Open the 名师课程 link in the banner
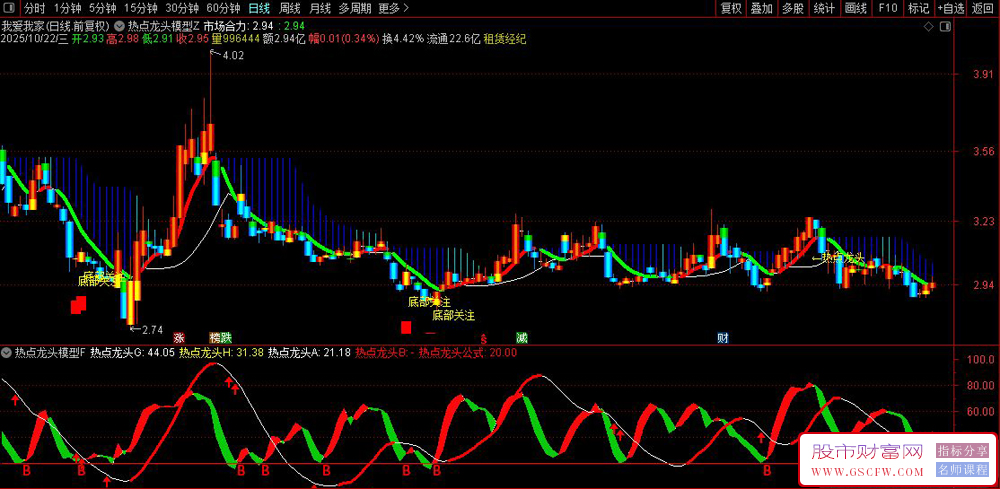The height and width of the screenshot is (489, 1000). (962, 471)
